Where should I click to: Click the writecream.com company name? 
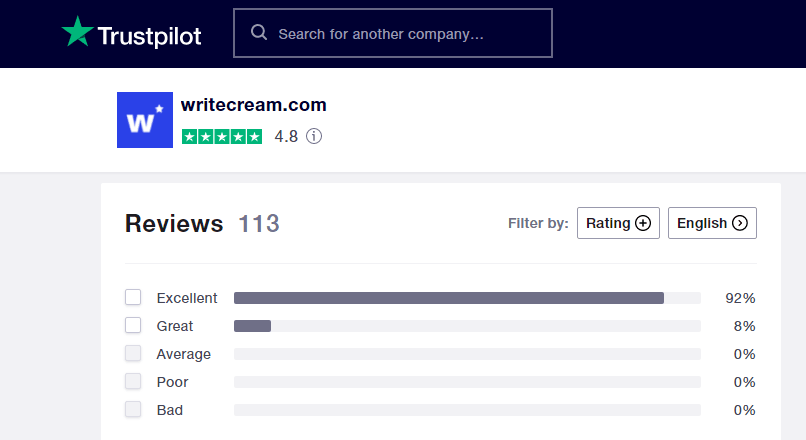253,105
